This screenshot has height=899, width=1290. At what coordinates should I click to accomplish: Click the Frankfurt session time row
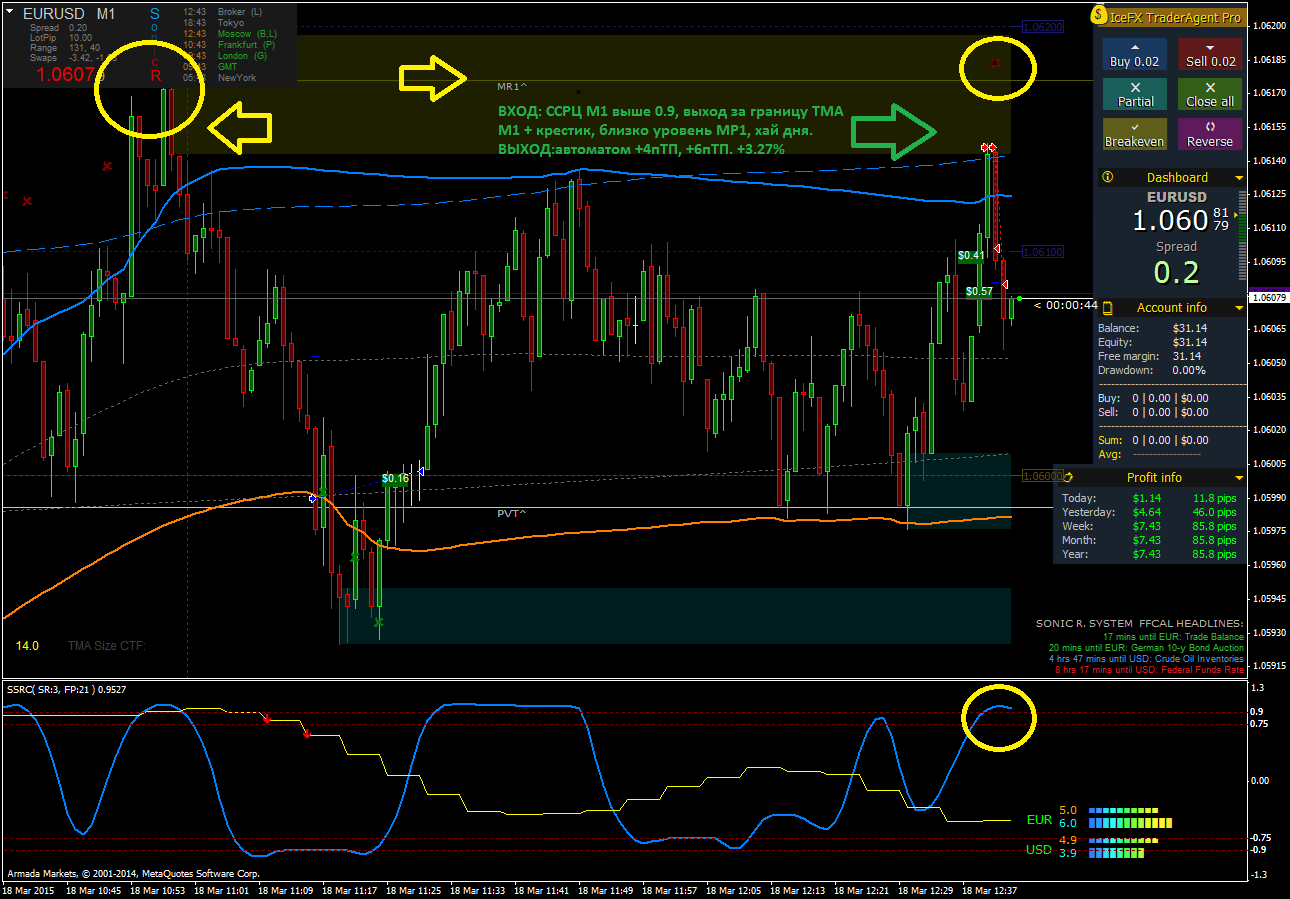(230, 45)
